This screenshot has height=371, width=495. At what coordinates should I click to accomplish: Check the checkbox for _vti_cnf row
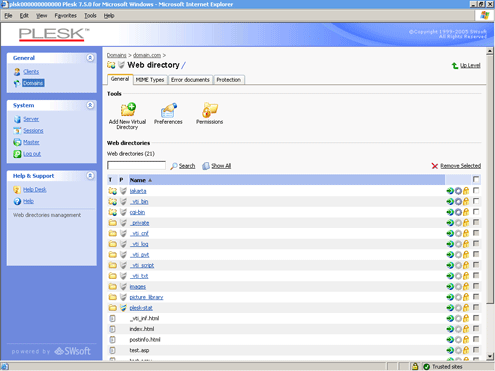476,233
